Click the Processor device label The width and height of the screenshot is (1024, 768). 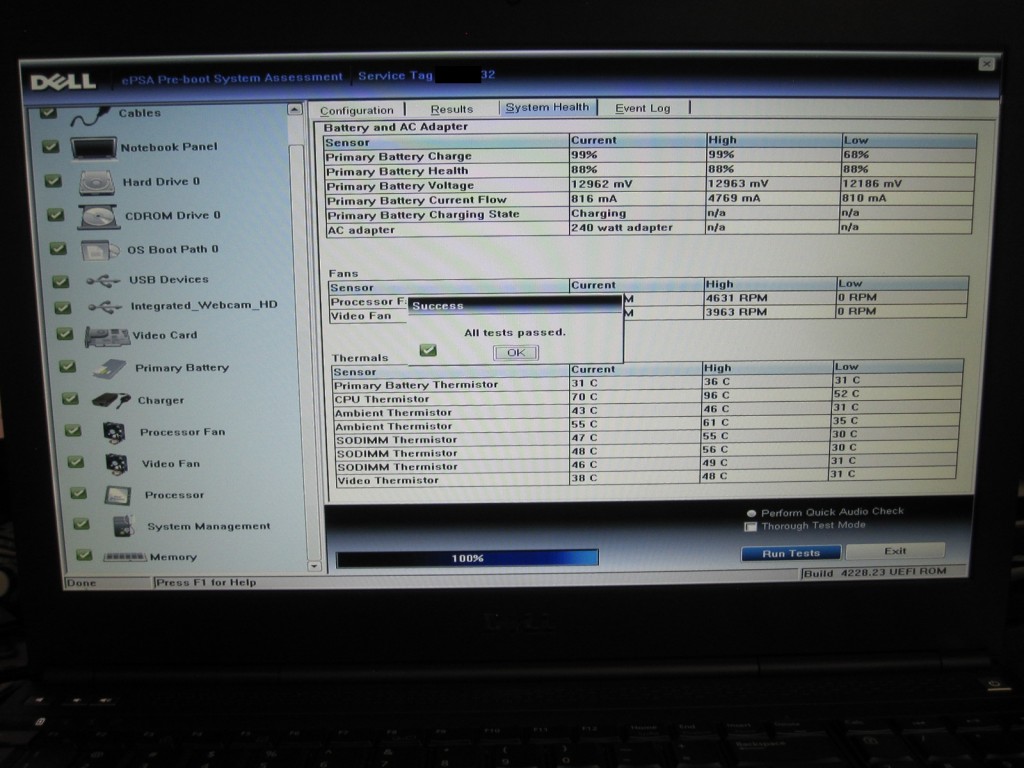(174, 495)
